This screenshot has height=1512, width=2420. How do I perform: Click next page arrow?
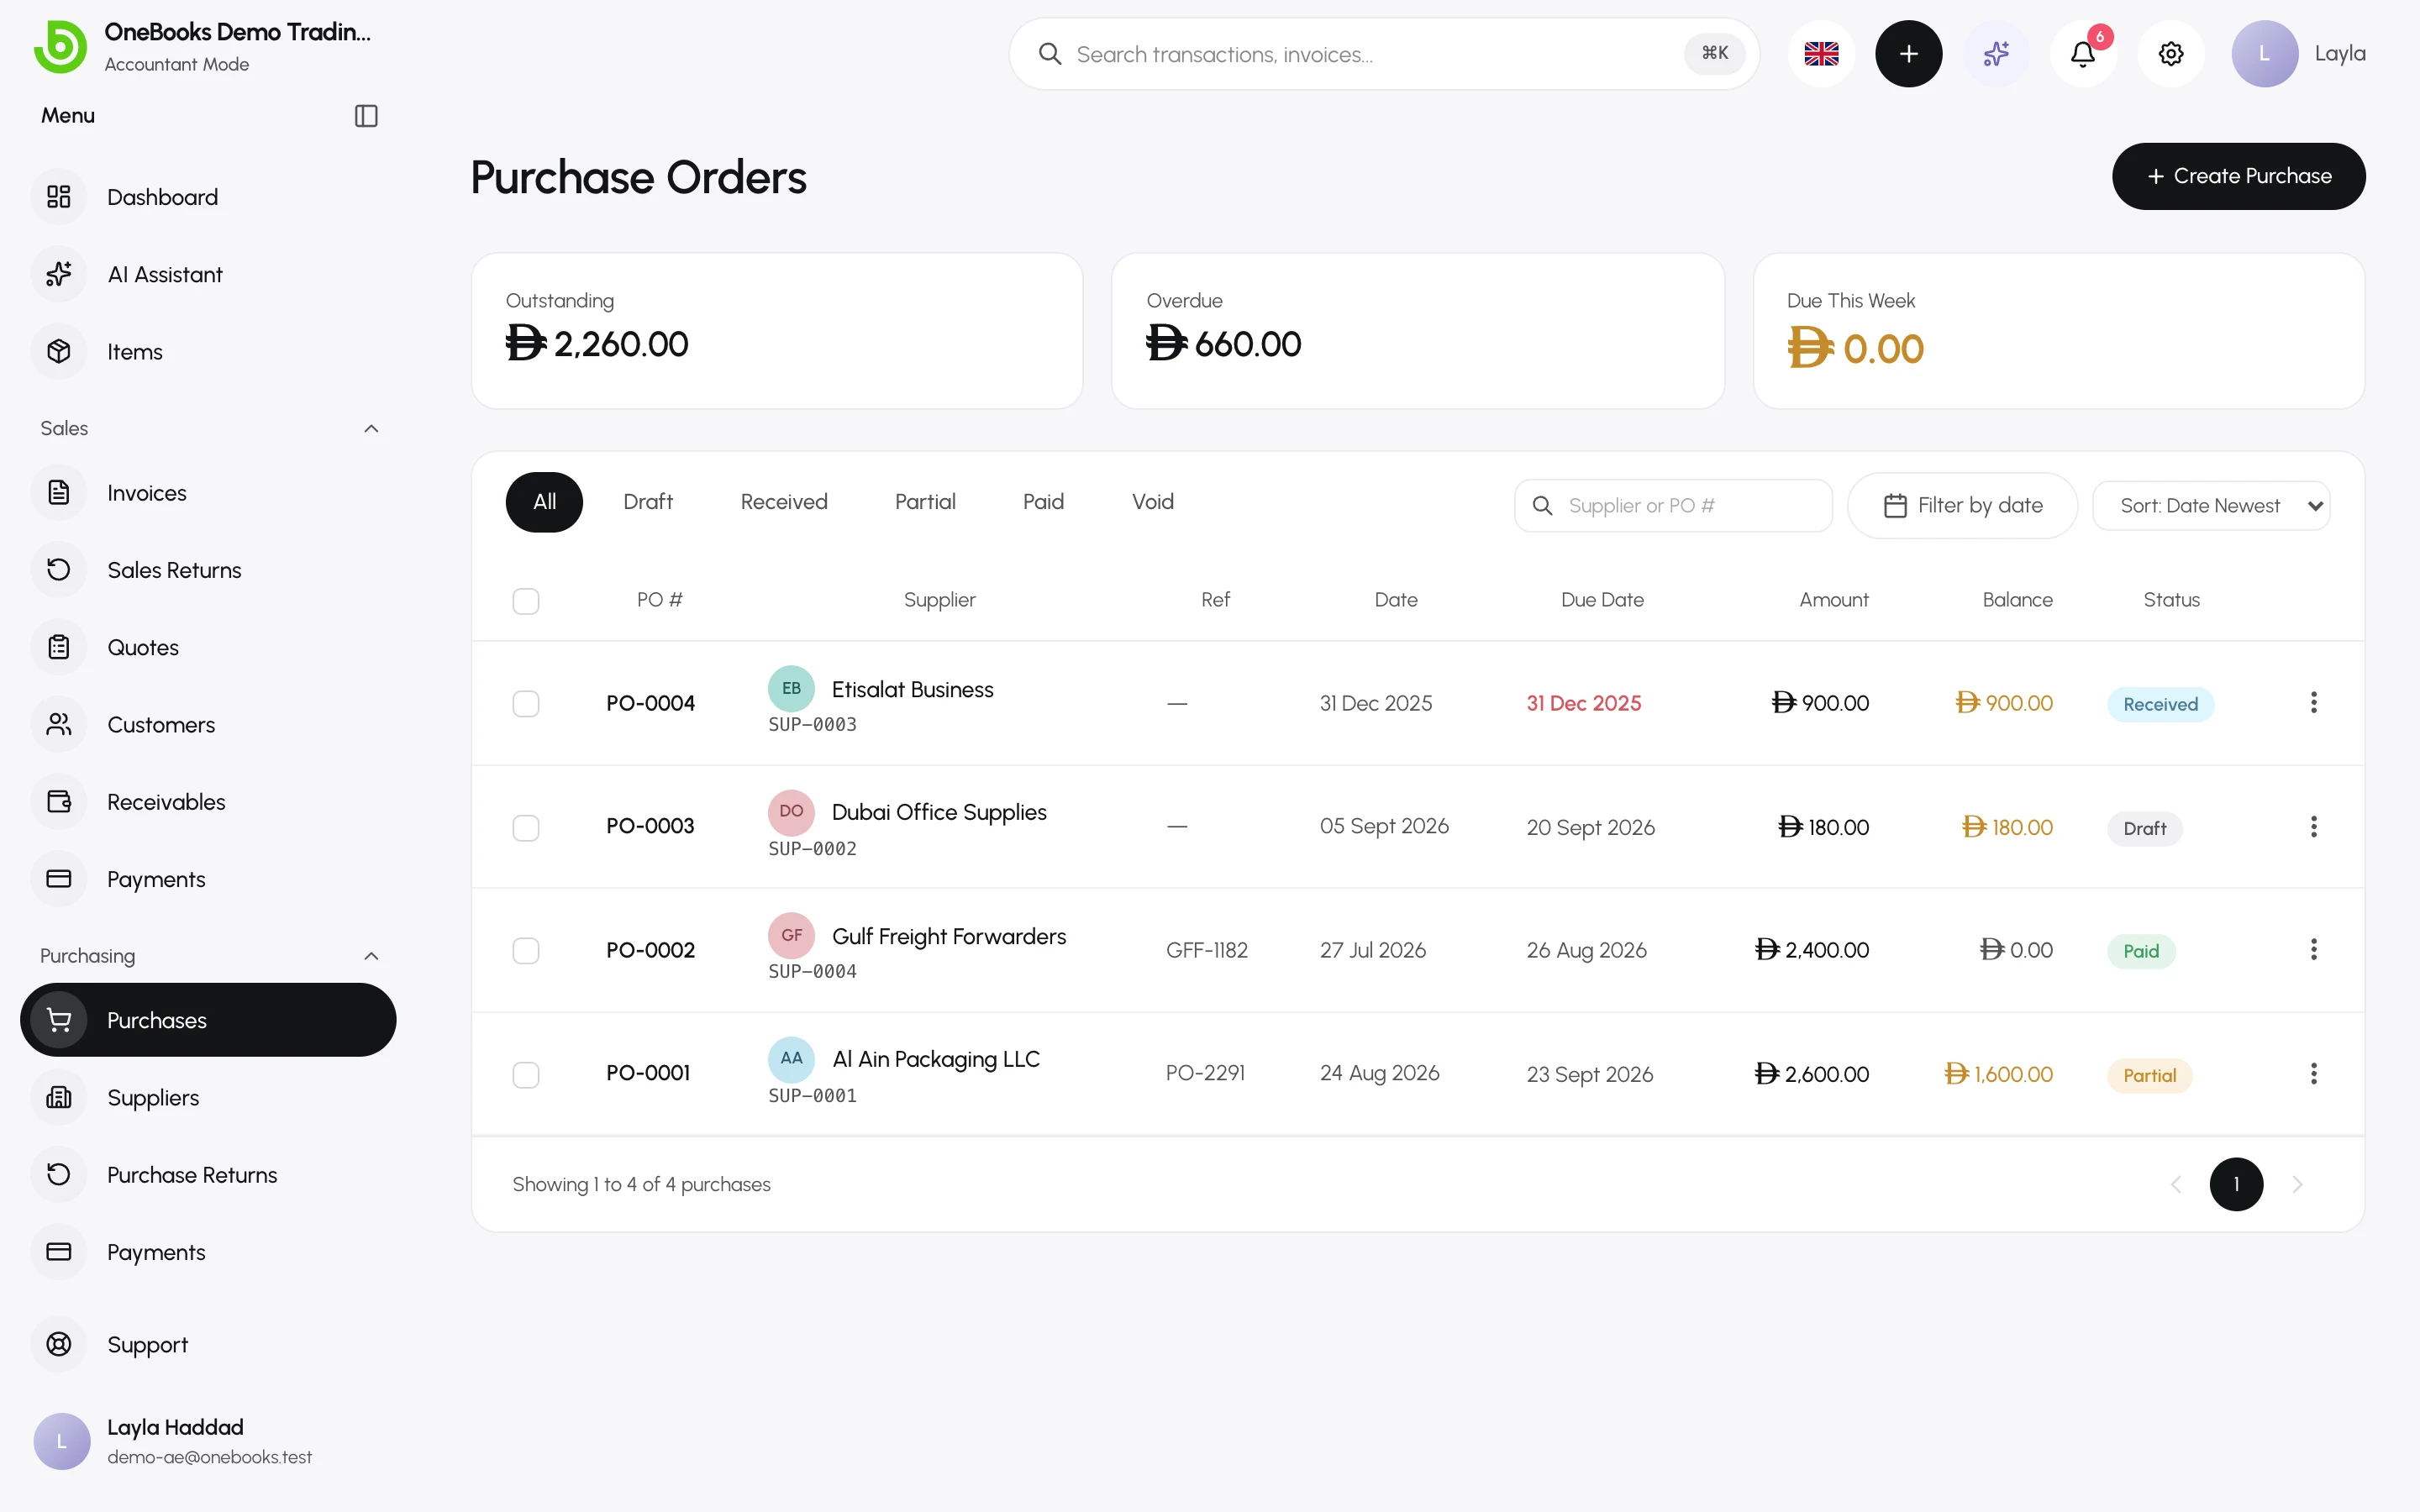tap(2297, 1185)
